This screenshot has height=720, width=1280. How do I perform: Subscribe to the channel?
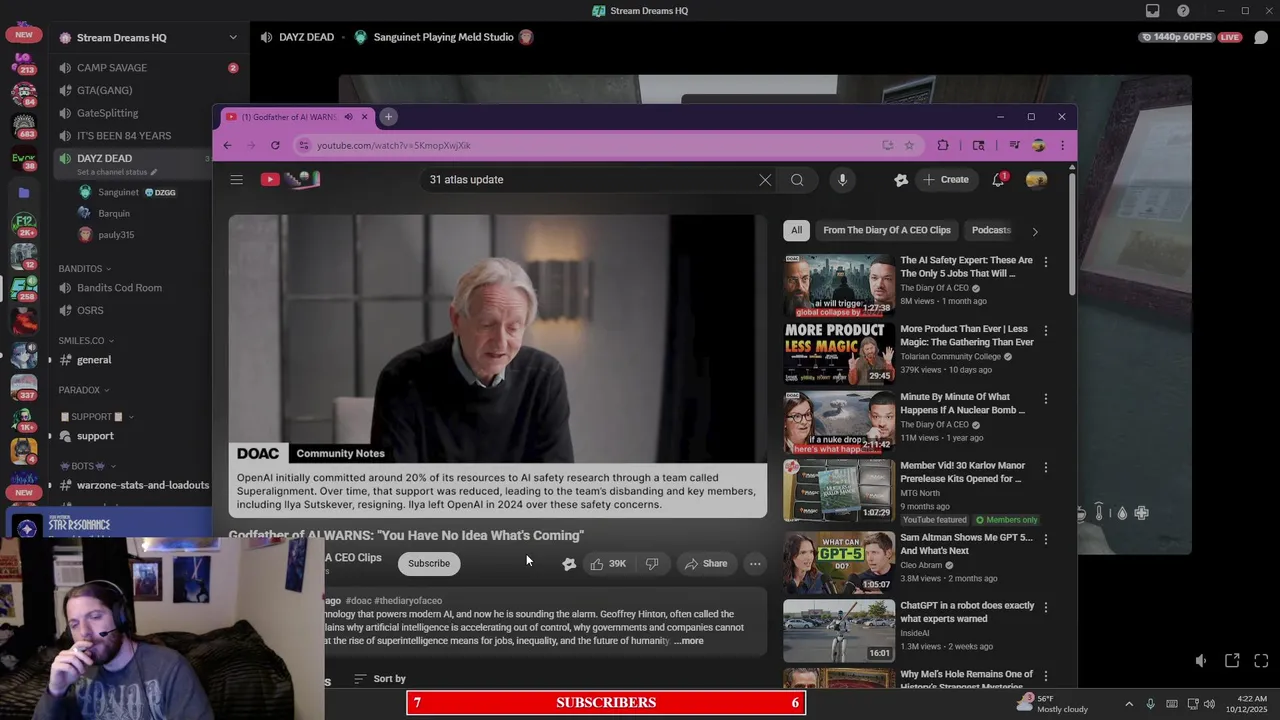point(429,564)
